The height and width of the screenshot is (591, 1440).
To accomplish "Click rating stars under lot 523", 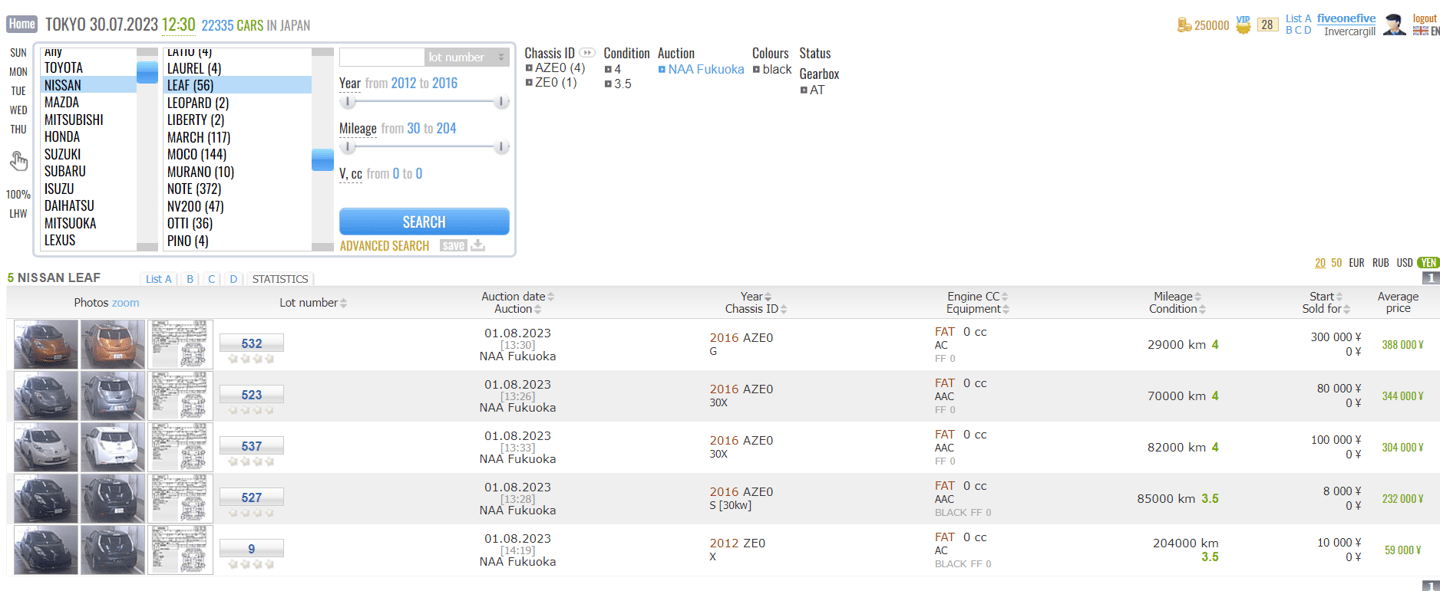I will click(251, 410).
